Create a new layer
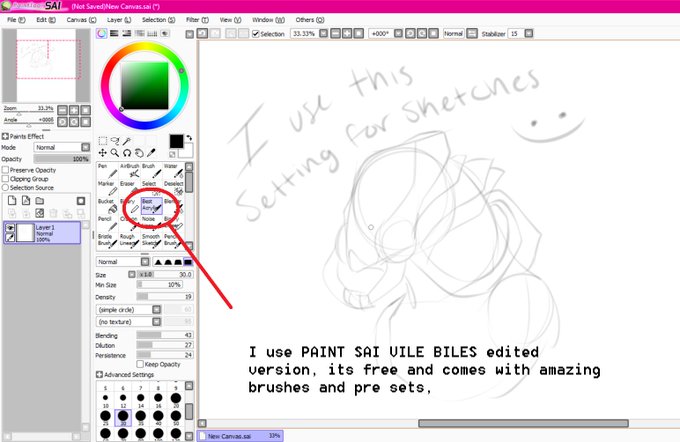Image resolution: width=680 pixels, height=442 pixels. point(12,200)
